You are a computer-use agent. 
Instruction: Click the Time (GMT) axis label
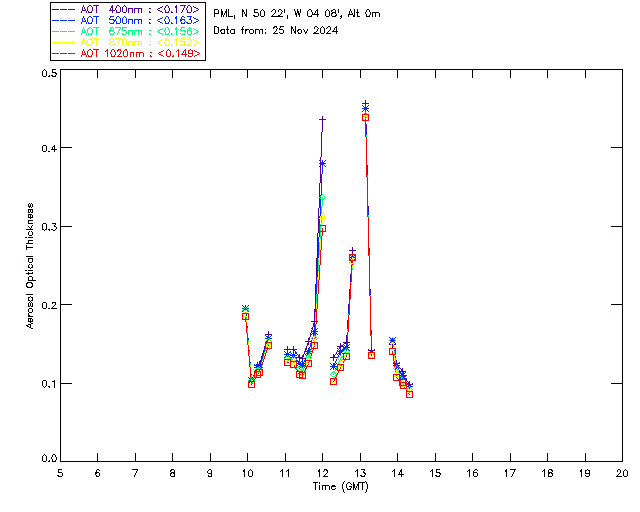[340, 487]
